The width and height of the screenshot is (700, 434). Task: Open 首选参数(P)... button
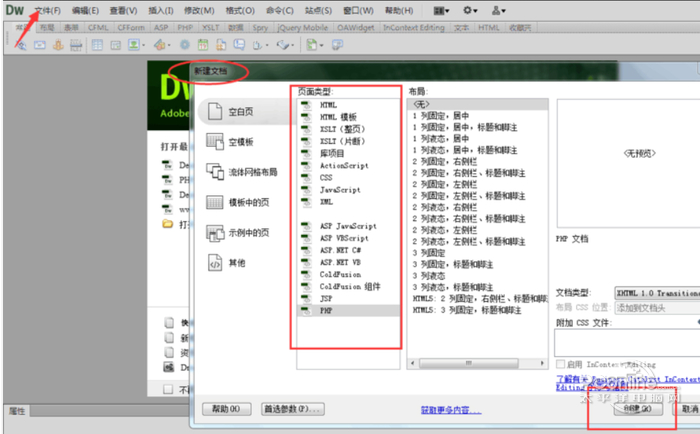292,409
